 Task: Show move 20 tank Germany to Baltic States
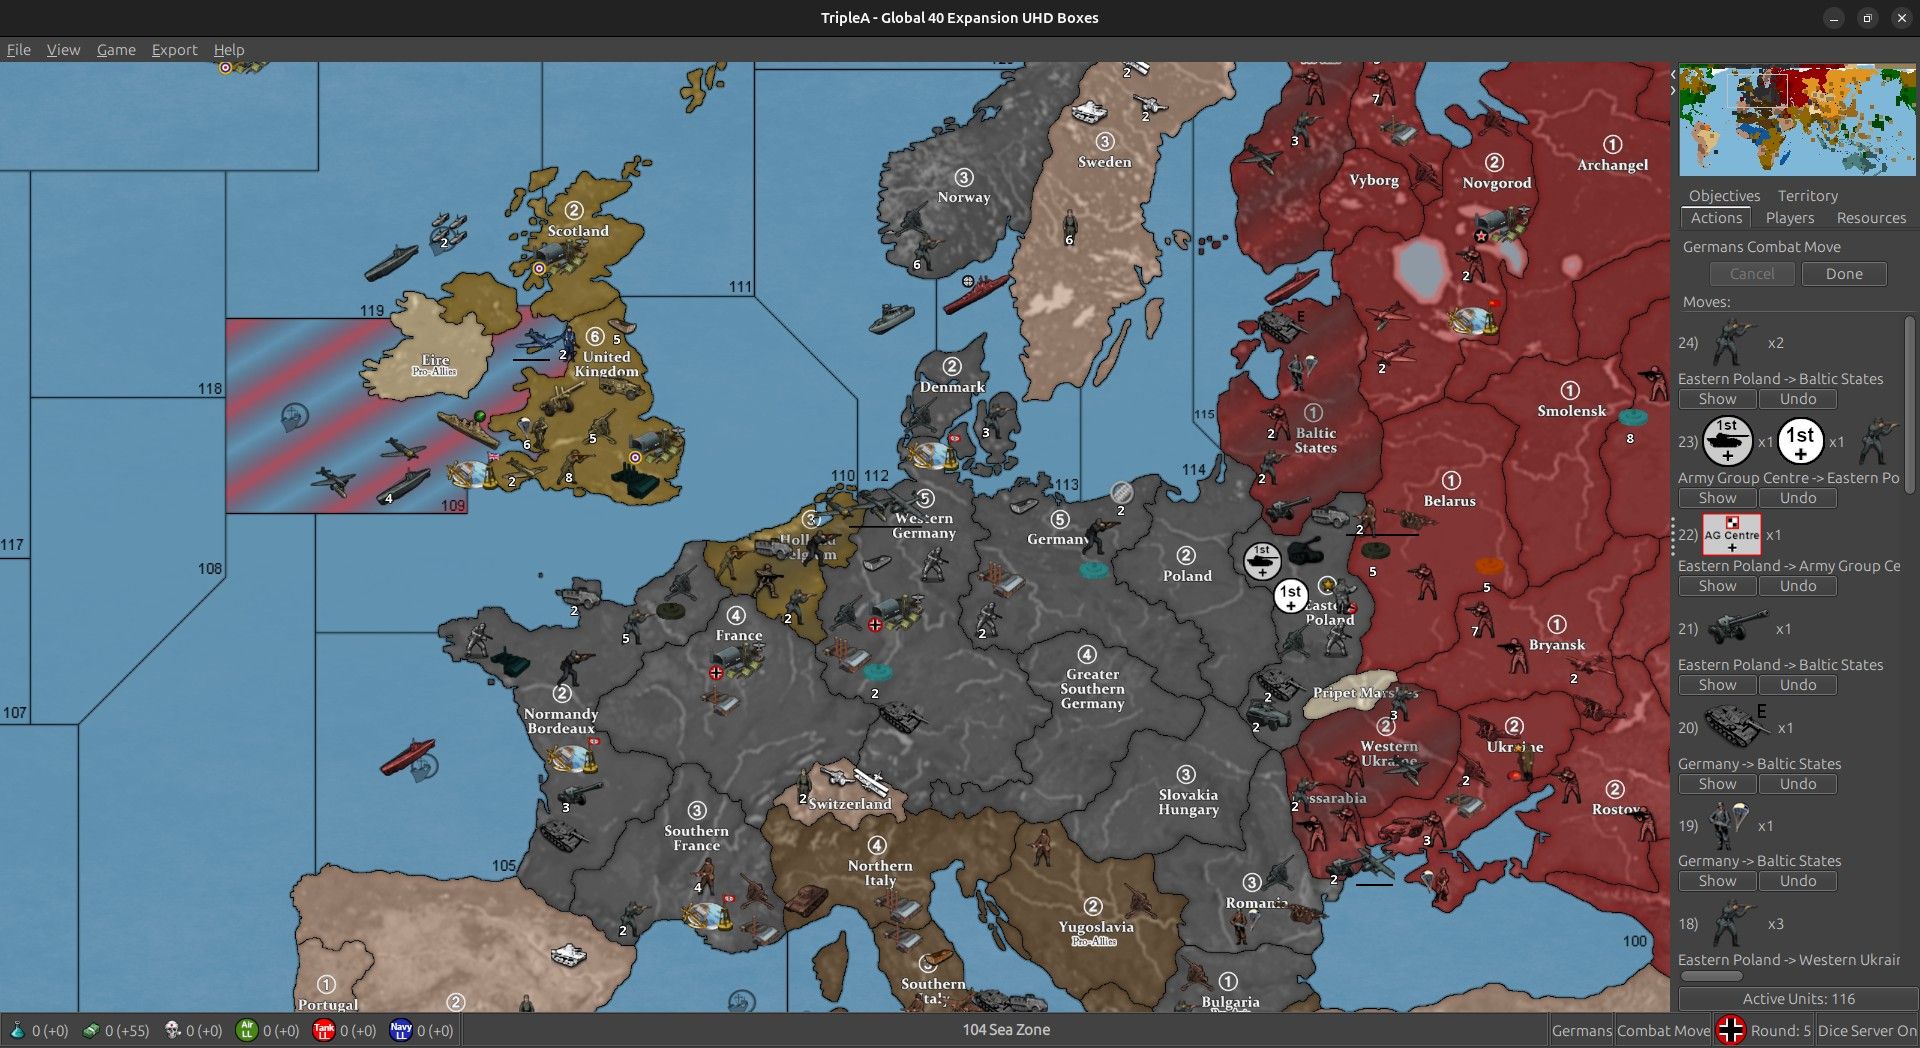click(1717, 784)
